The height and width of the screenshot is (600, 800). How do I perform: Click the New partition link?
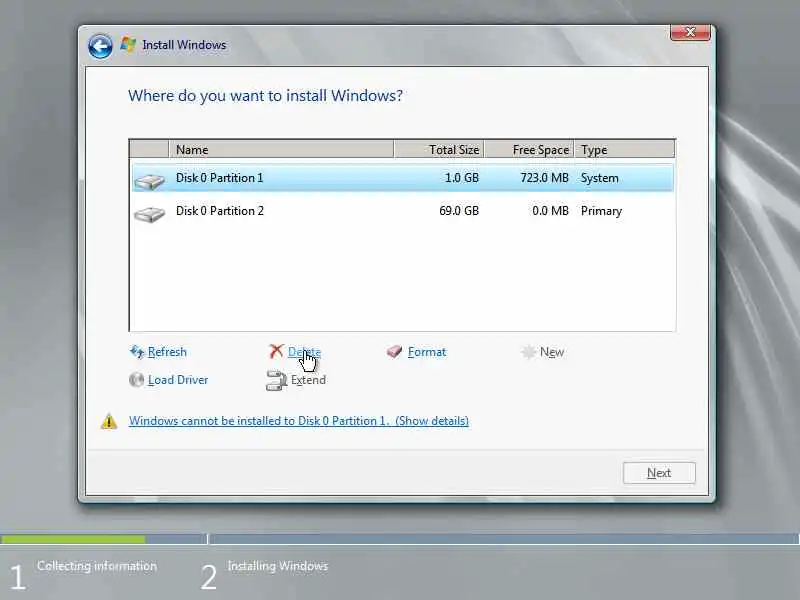point(552,352)
